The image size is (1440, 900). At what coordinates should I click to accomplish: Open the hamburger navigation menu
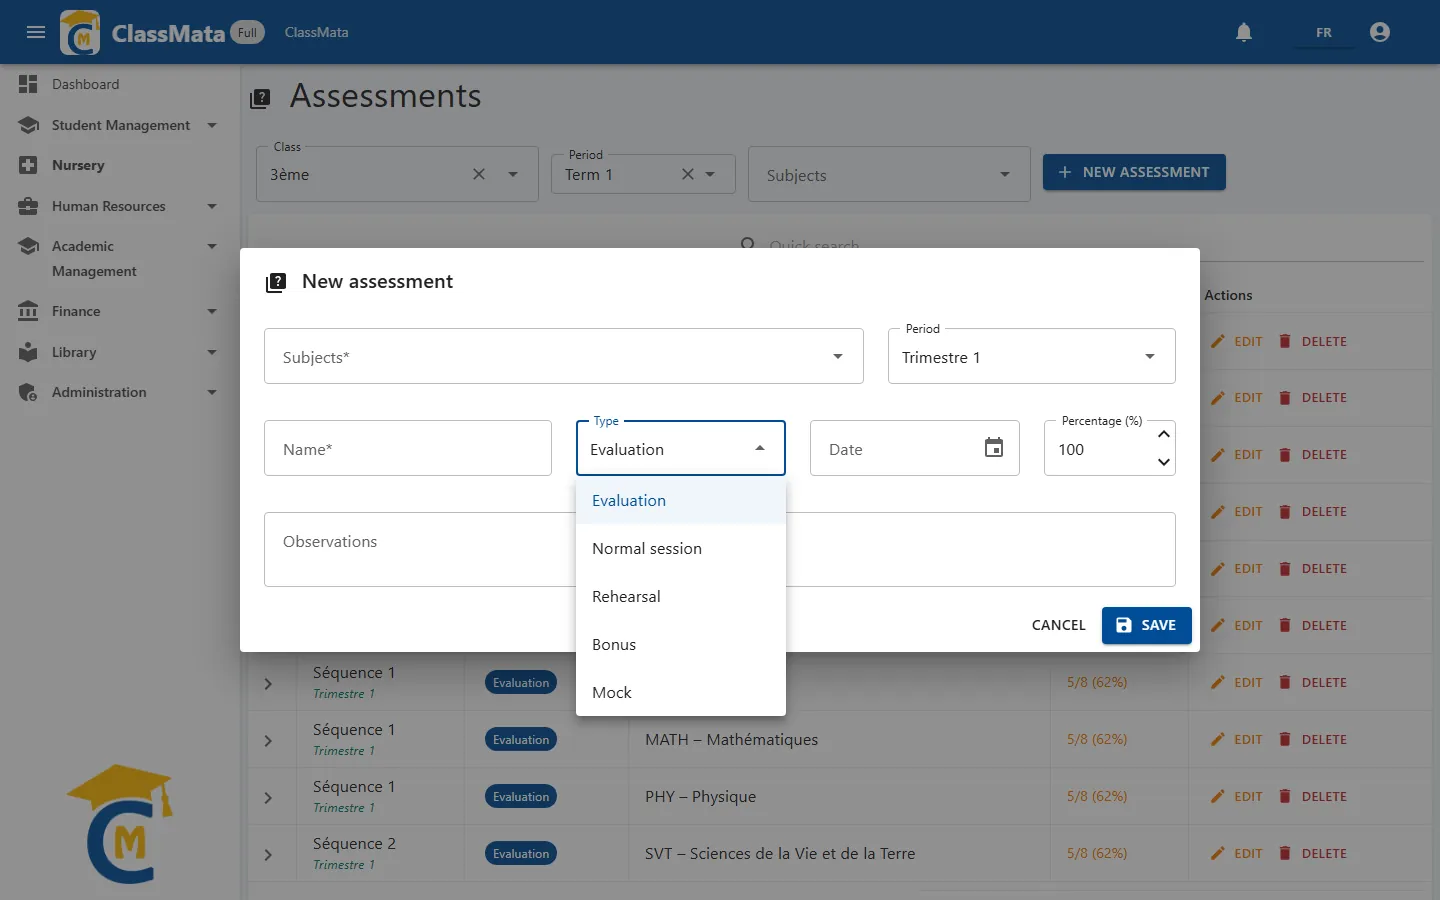click(36, 32)
